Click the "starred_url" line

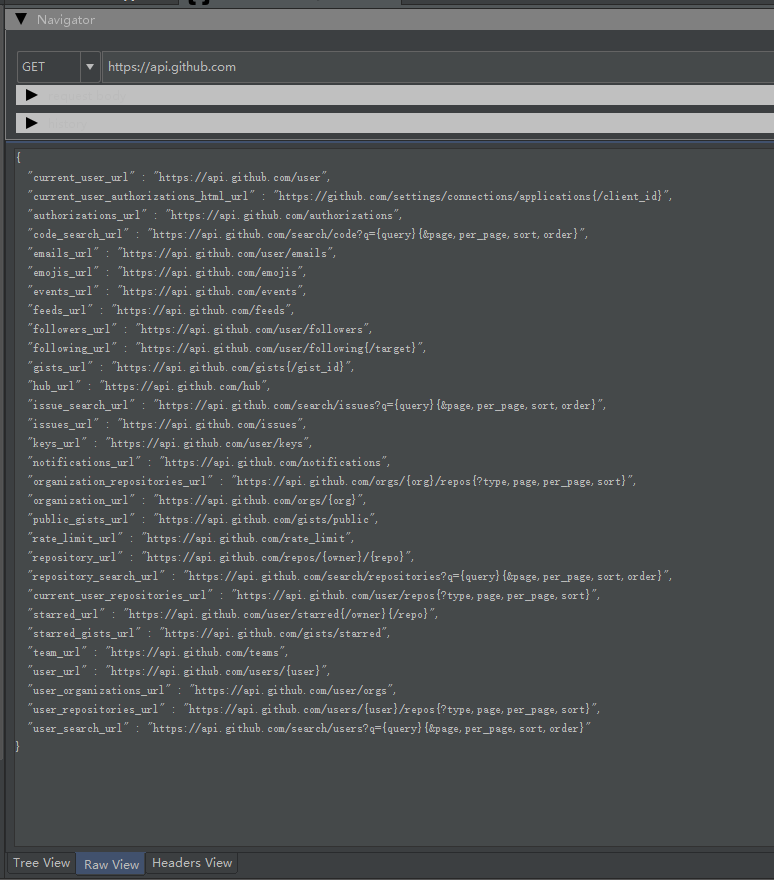[x=233, y=615]
